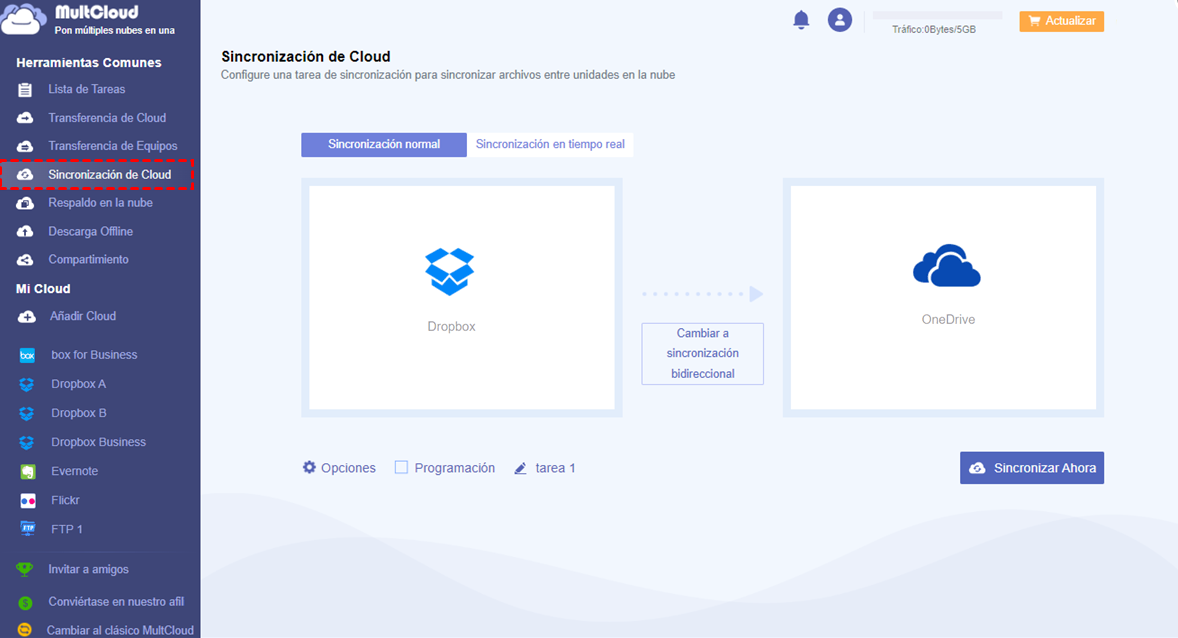Select the Dropbox source box

[461, 298]
